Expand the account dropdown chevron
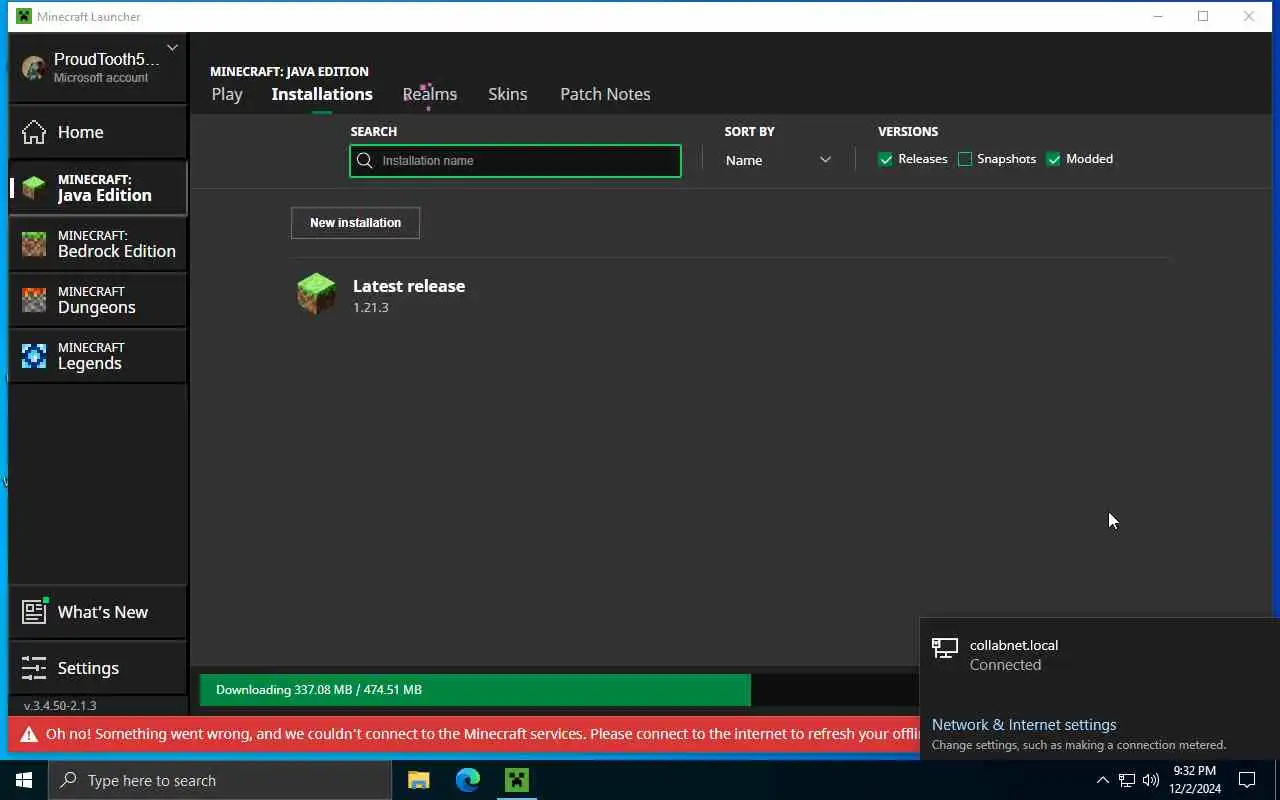The height and width of the screenshot is (800, 1280). pyautogui.click(x=172, y=47)
